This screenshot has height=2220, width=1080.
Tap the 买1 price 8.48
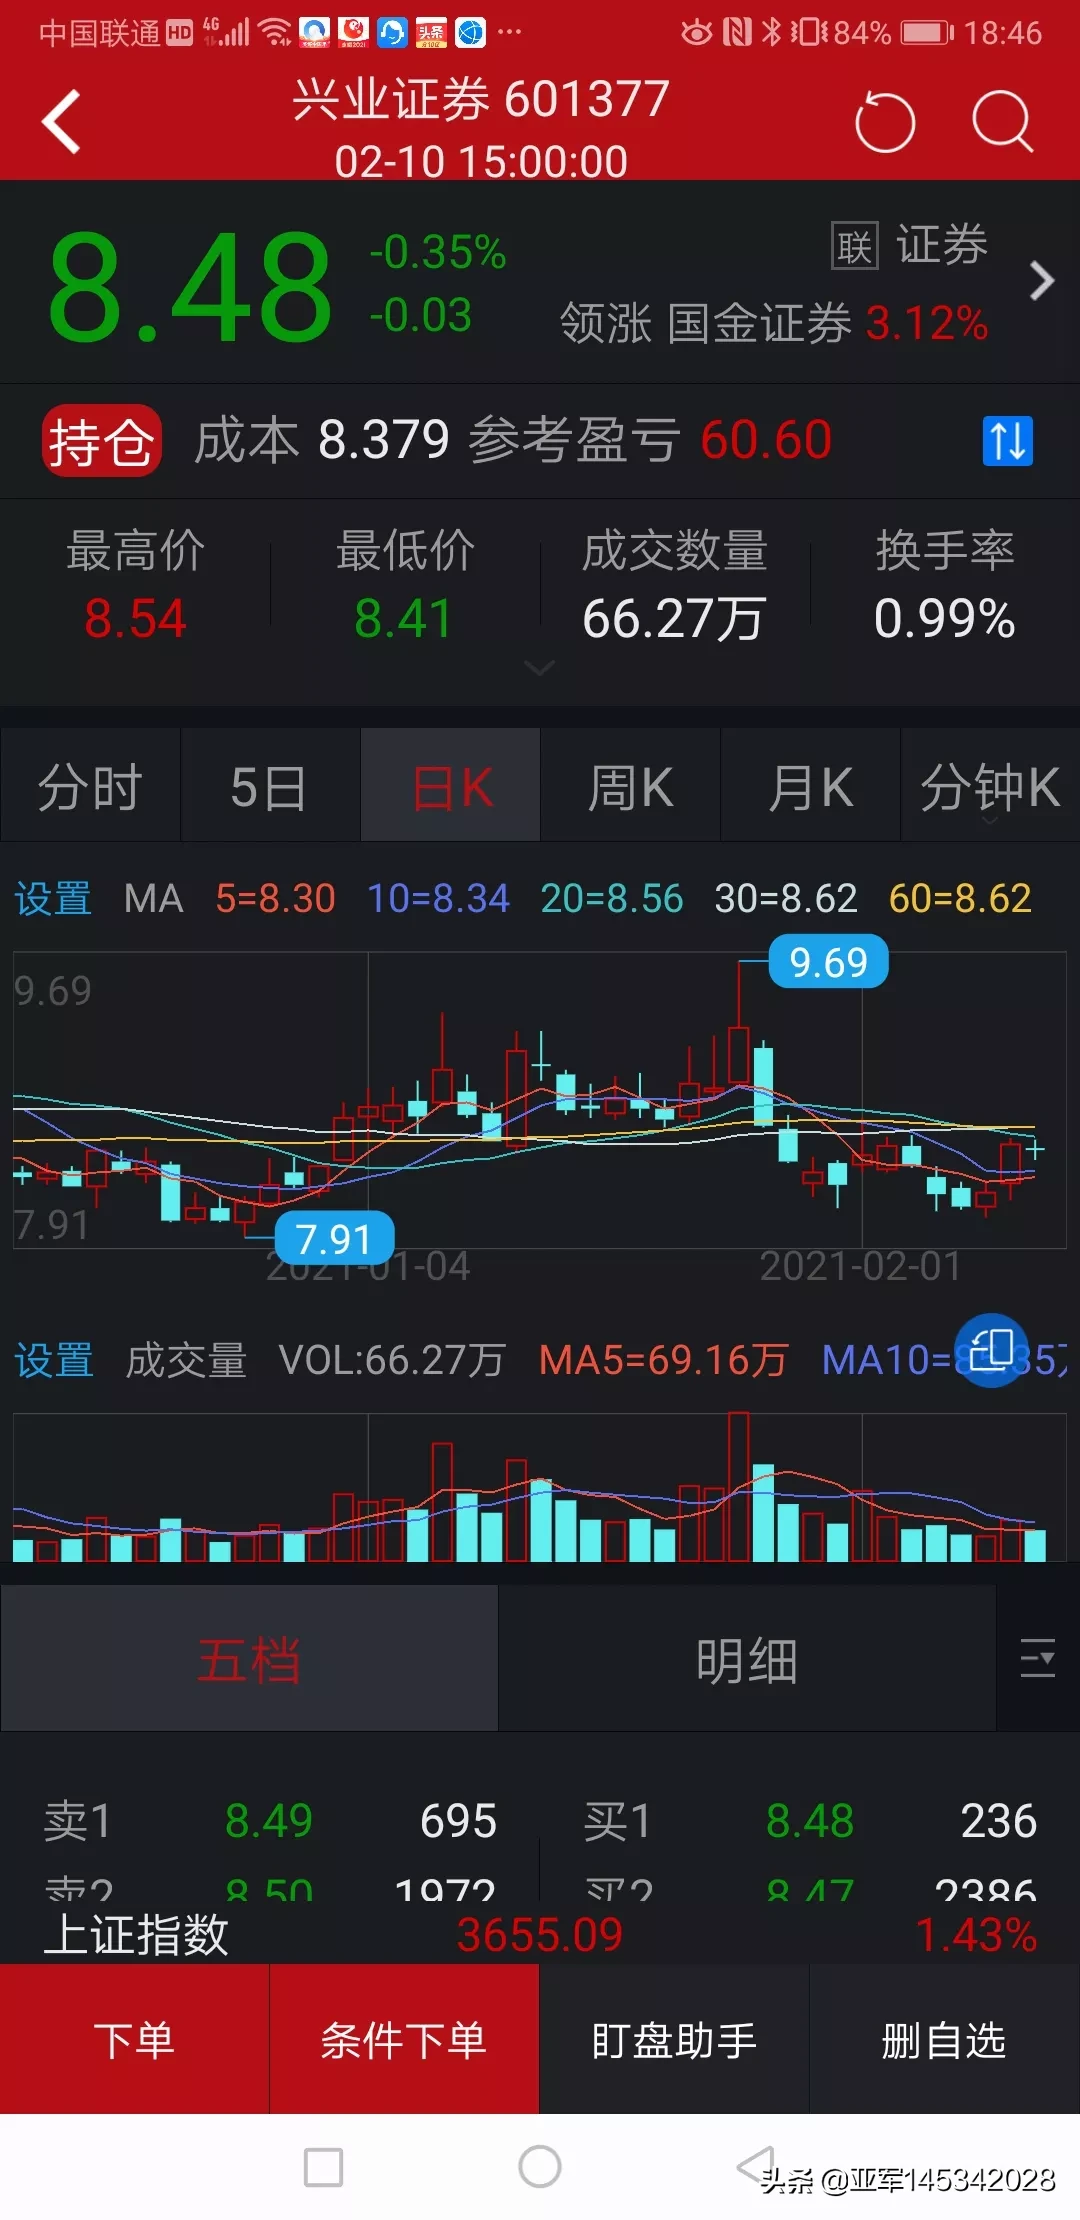(x=810, y=1820)
